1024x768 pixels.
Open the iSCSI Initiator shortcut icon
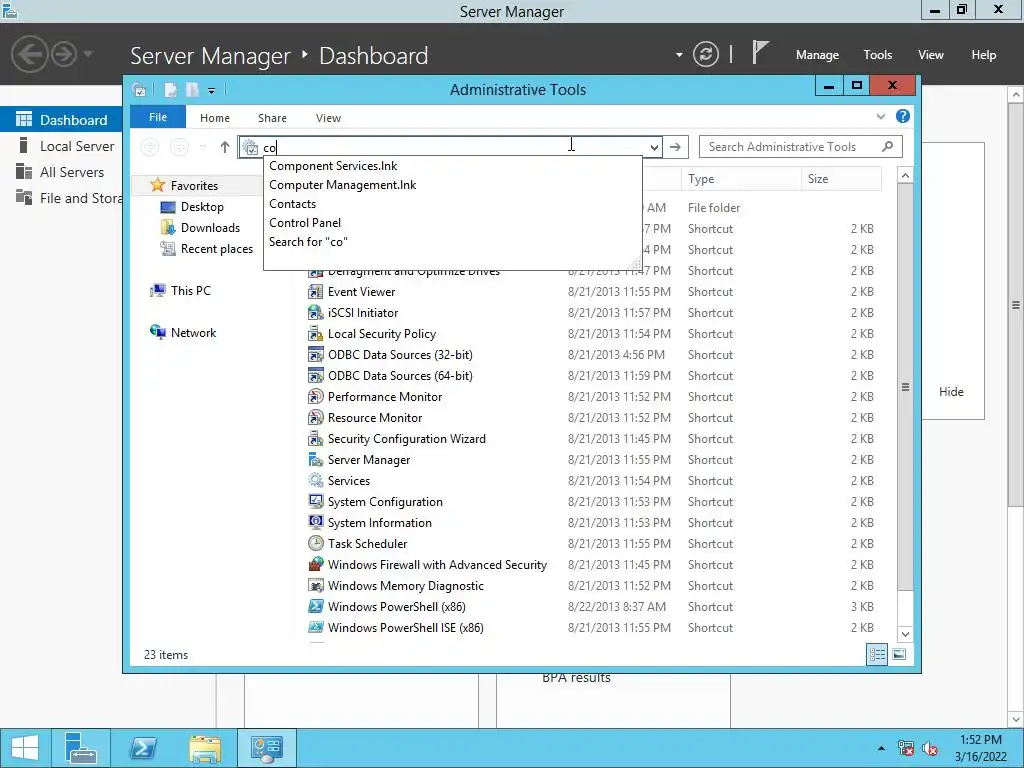click(x=315, y=313)
